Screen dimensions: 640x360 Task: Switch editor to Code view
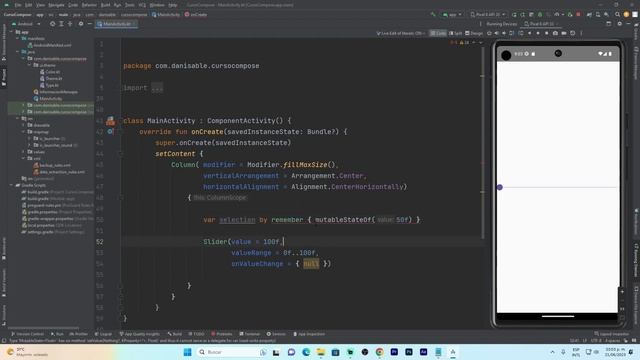click(438, 33)
